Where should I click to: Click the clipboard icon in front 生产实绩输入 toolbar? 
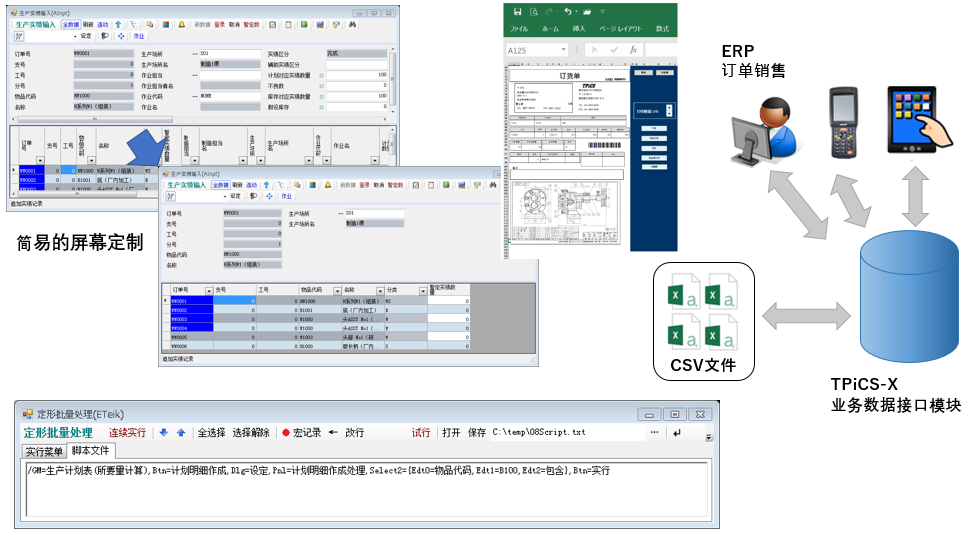(431, 185)
